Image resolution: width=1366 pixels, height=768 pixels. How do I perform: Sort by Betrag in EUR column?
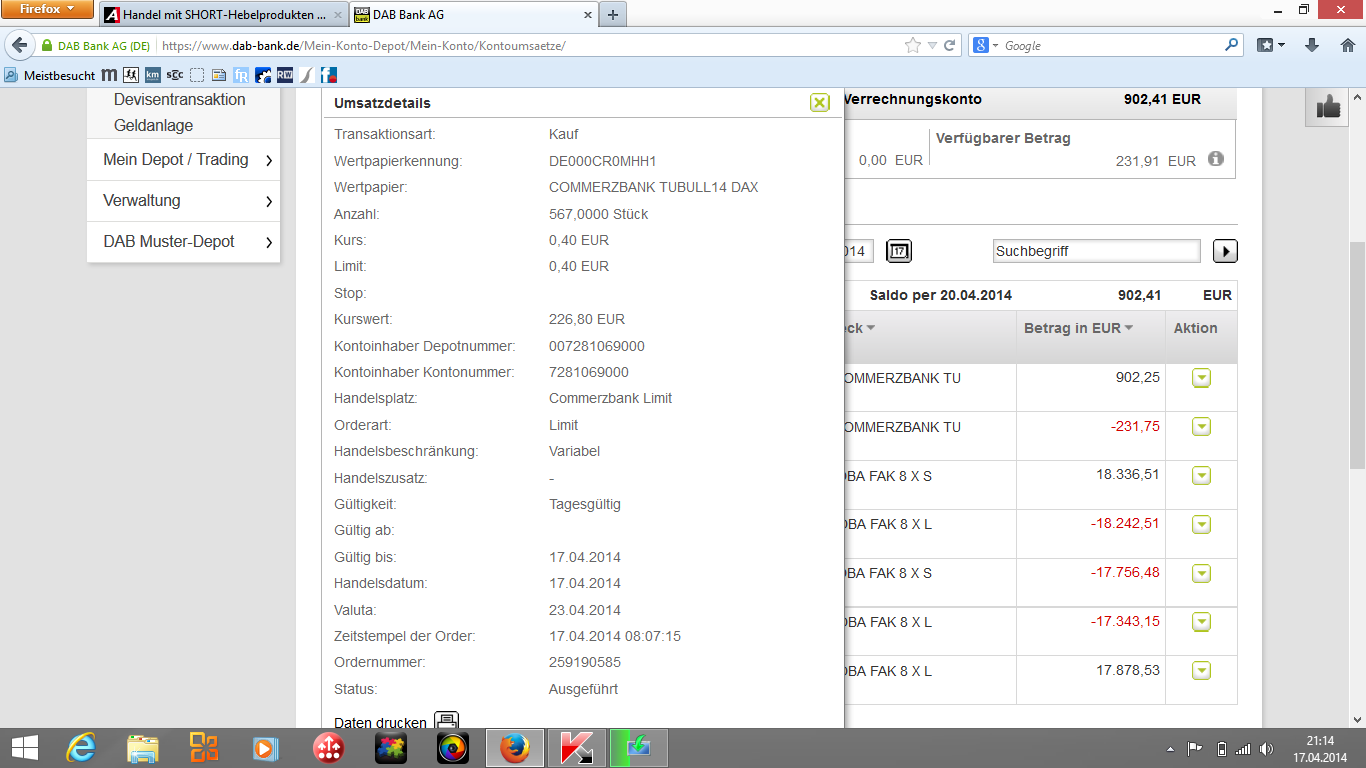pyautogui.click(x=1078, y=328)
